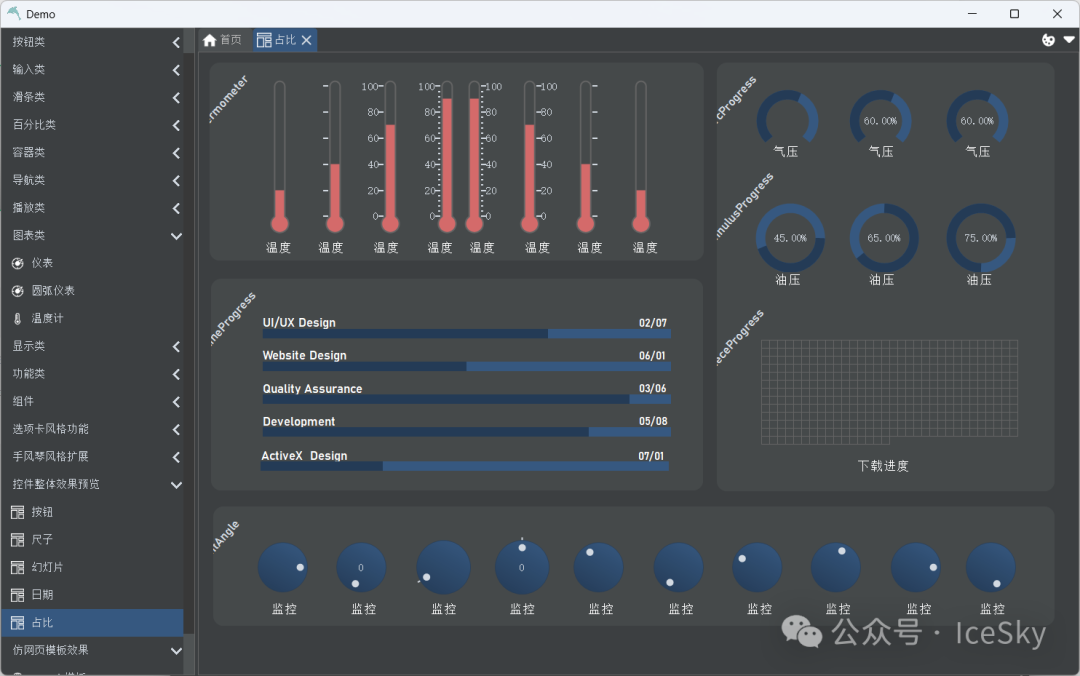Click the UI/UX Design progress bar
Screen dimensions: 1080x676
click(x=466, y=334)
